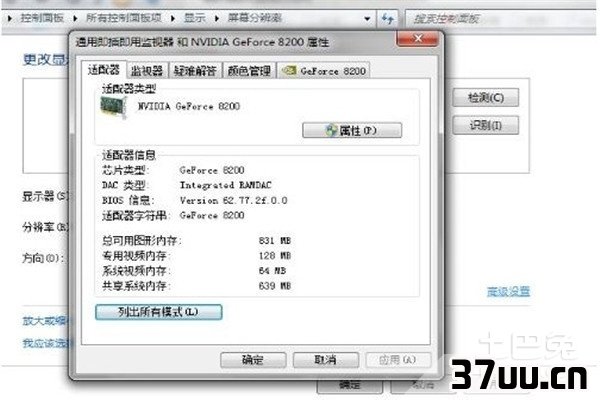Open the GeForce 8200 tab
Viewport: 600px width, 400px height.
pyautogui.click(x=323, y=71)
